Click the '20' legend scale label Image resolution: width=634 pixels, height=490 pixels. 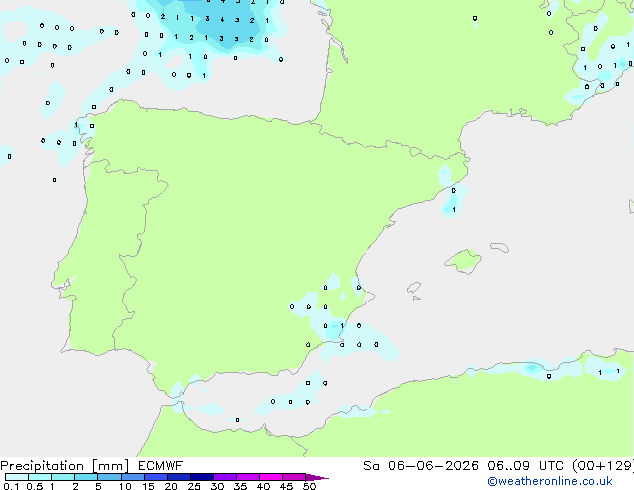171,486
